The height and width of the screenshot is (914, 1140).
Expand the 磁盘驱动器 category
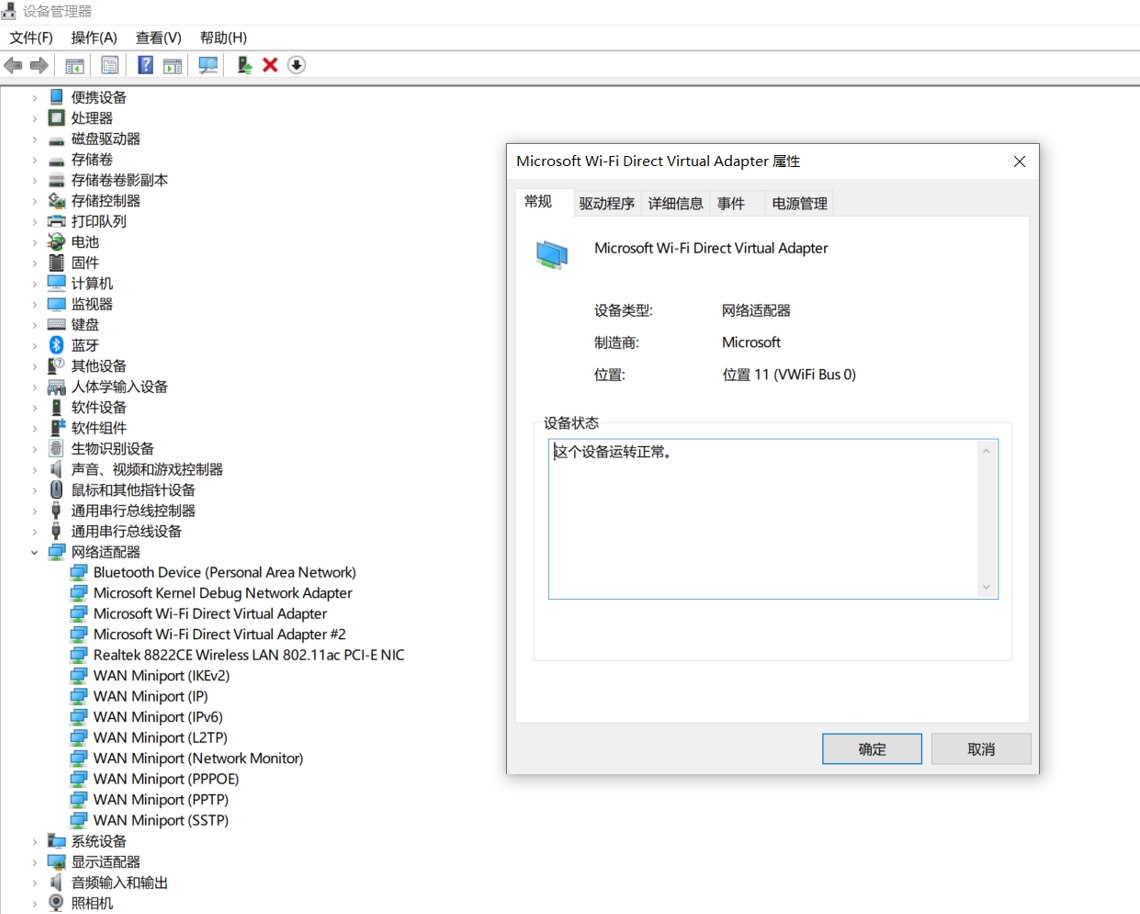pos(34,139)
